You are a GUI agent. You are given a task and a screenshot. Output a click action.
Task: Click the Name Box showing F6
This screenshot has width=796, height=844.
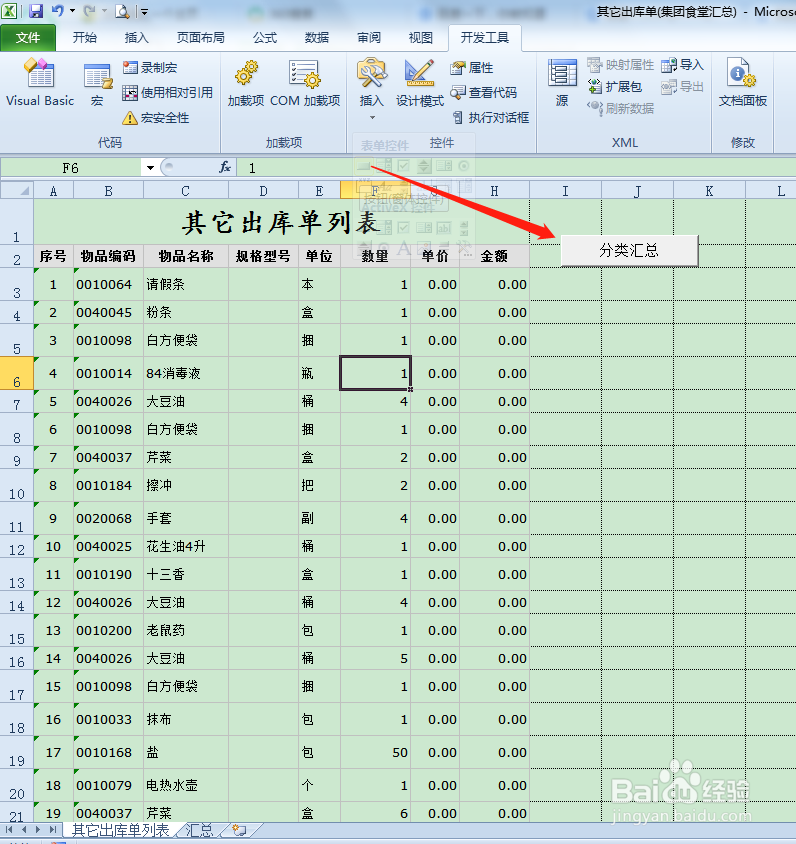click(x=71, y=168)
